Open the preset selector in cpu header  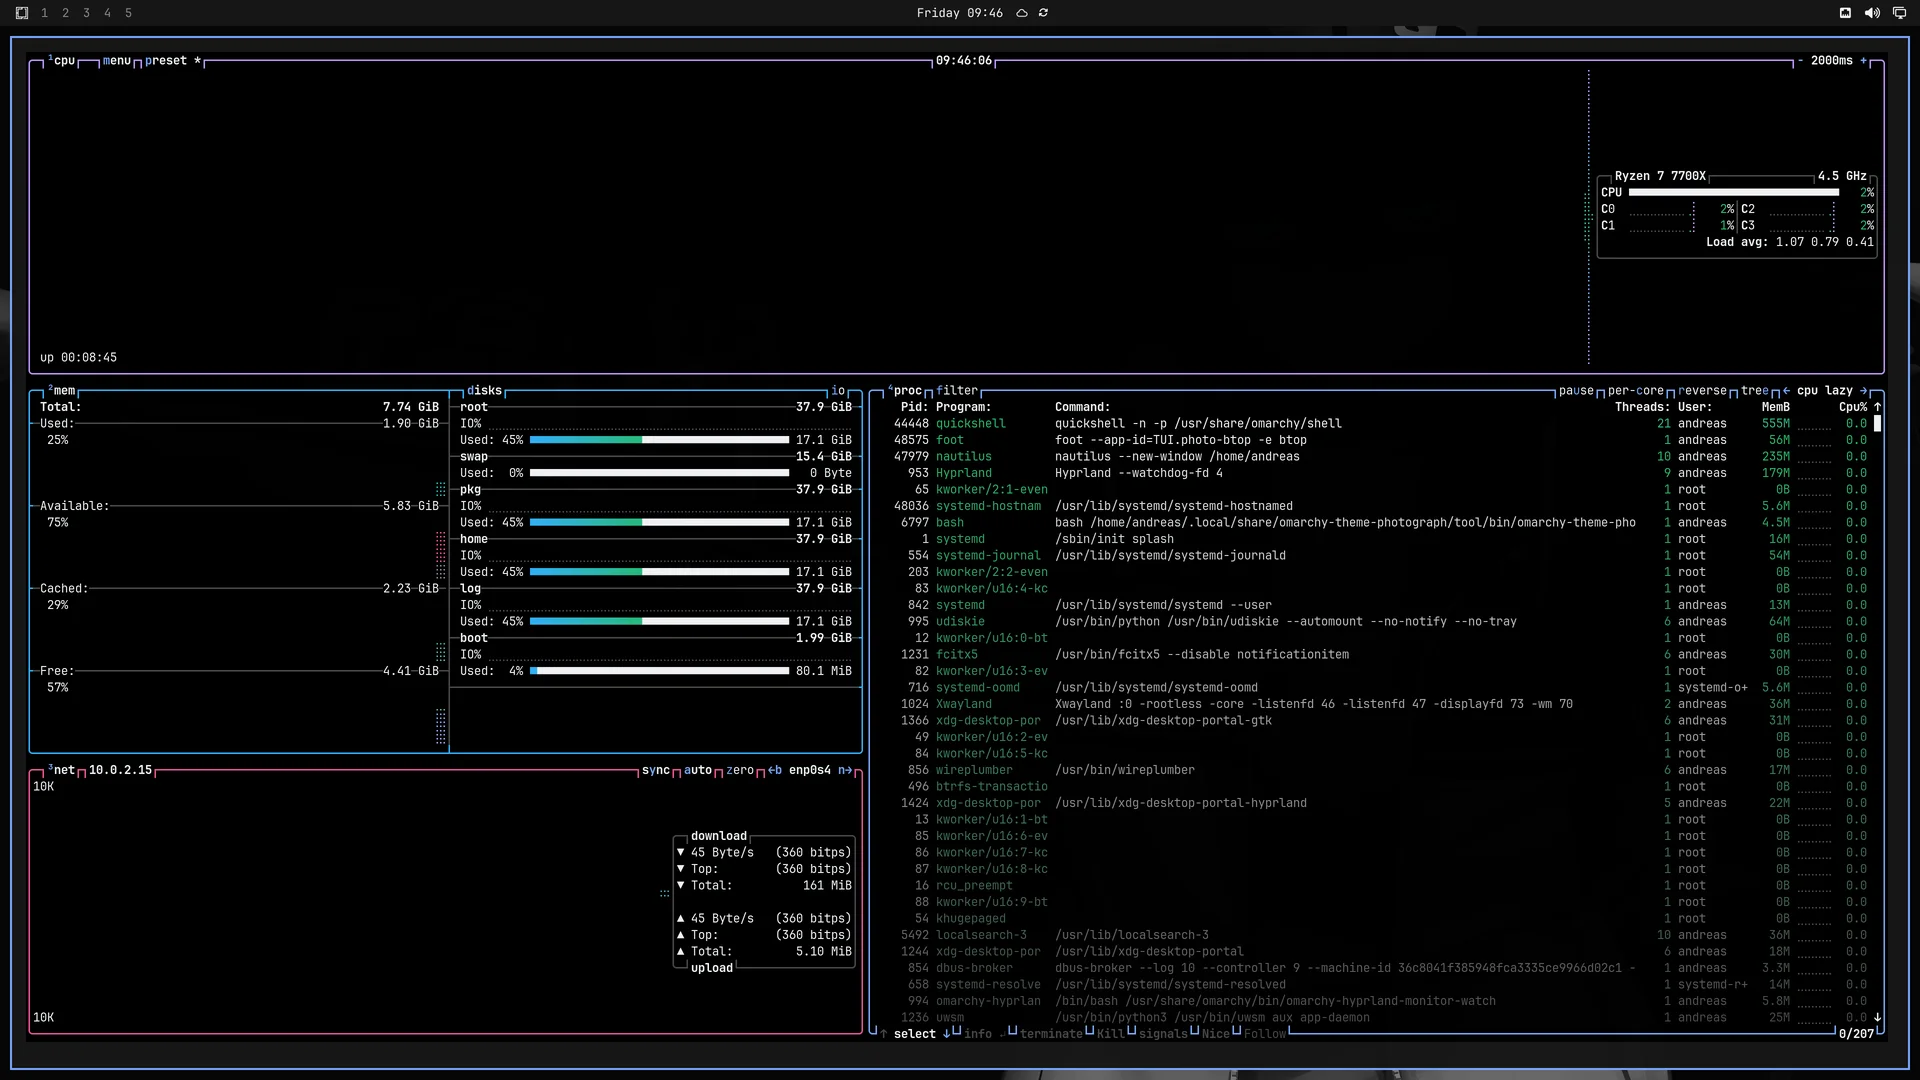point(166,61)
